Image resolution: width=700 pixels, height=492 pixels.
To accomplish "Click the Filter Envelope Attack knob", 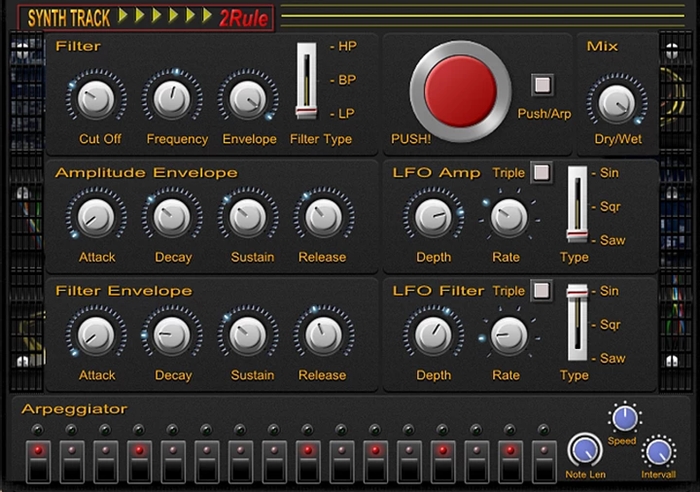I will [96, 335].
